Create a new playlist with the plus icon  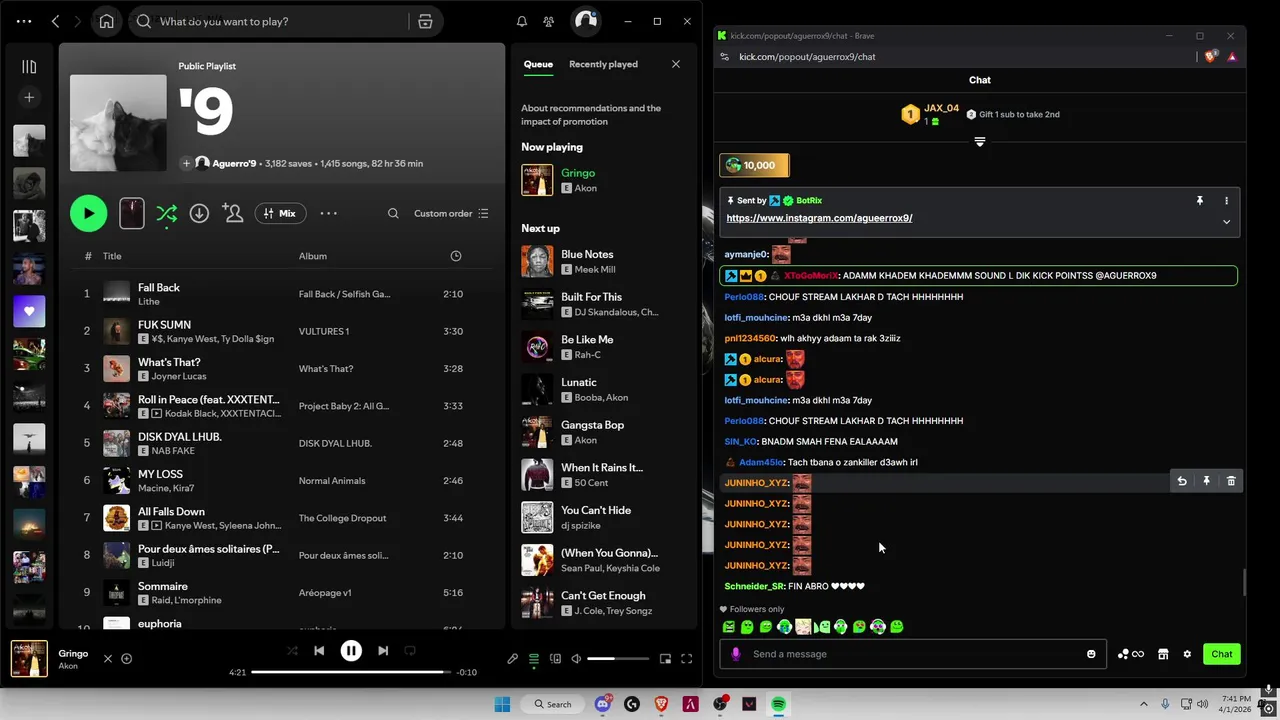pyautogui.click(x=29, y=97)
